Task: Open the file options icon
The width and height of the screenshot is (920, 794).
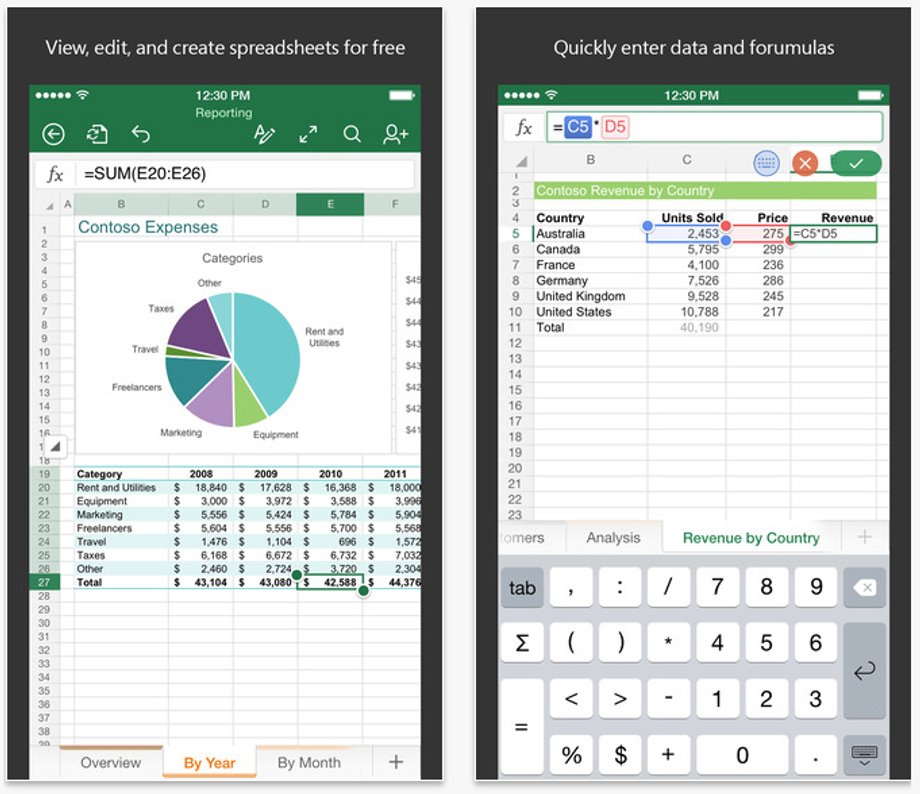Action: coord(97,134)
